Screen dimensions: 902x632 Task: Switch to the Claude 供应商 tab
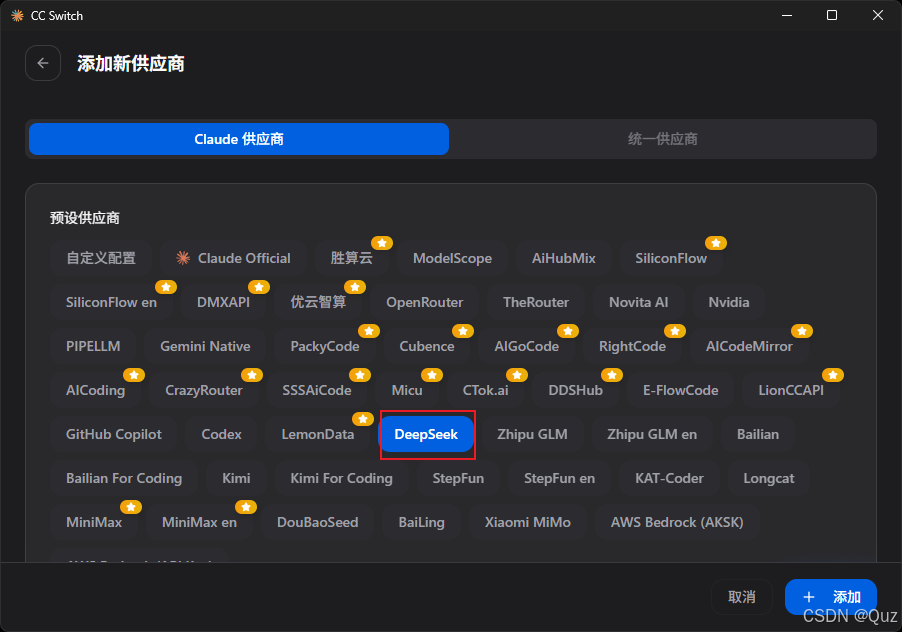tap(239, 139)
